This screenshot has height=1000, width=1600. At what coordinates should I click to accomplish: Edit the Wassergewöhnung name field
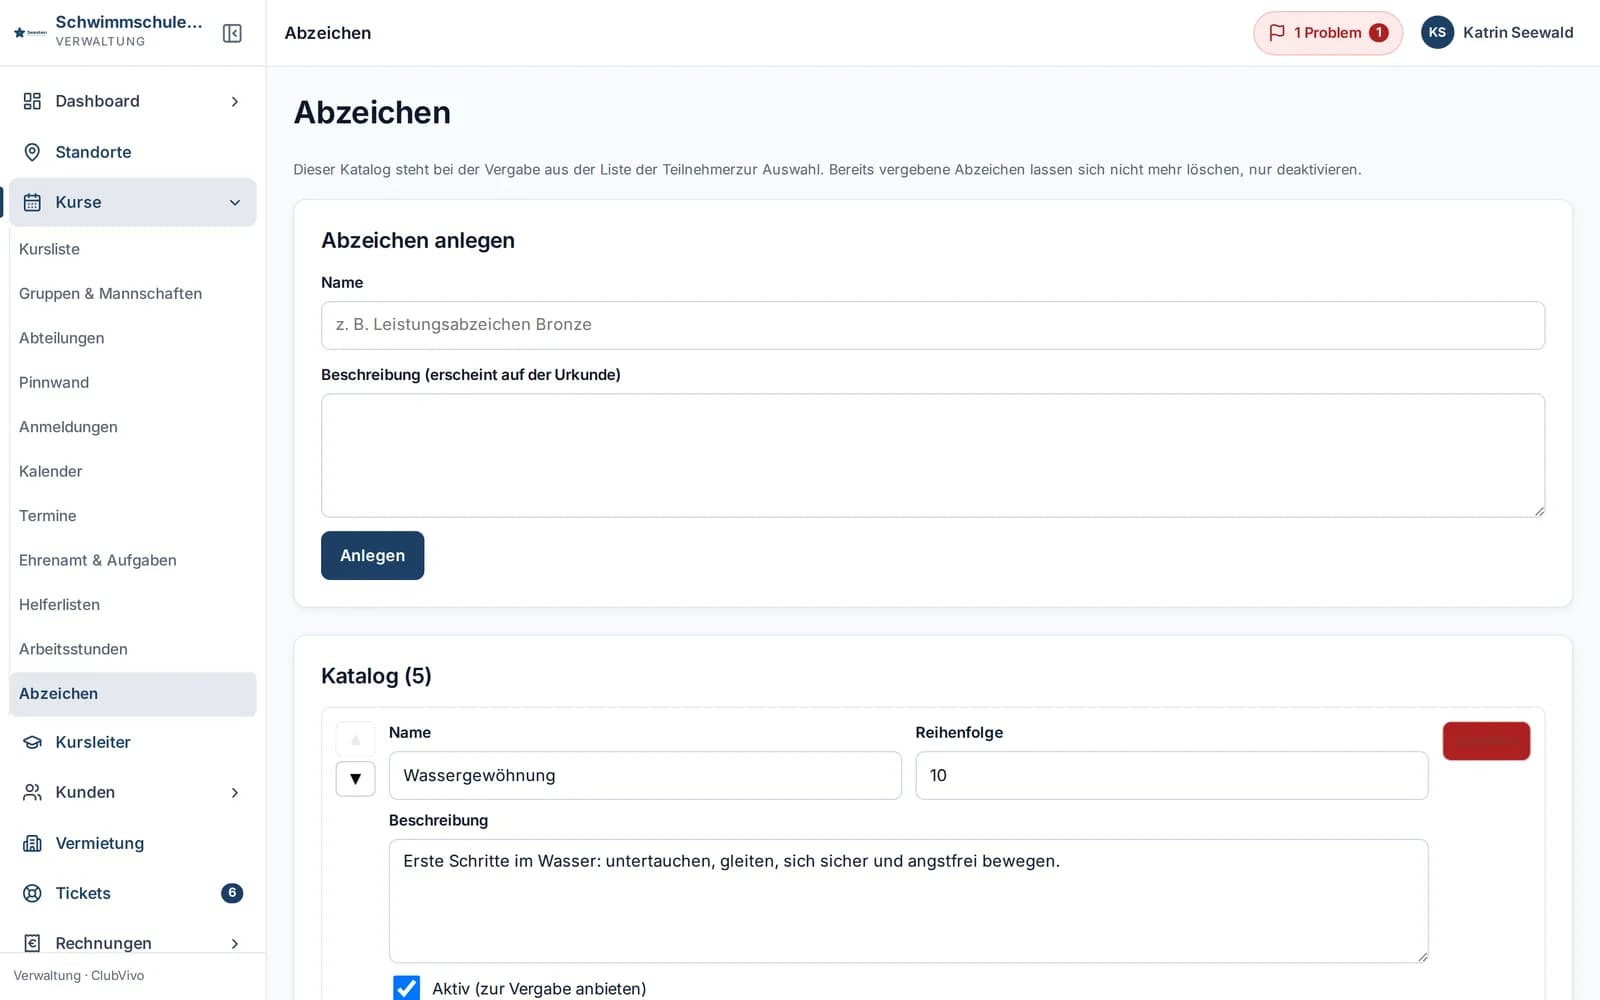pos(645,775)
